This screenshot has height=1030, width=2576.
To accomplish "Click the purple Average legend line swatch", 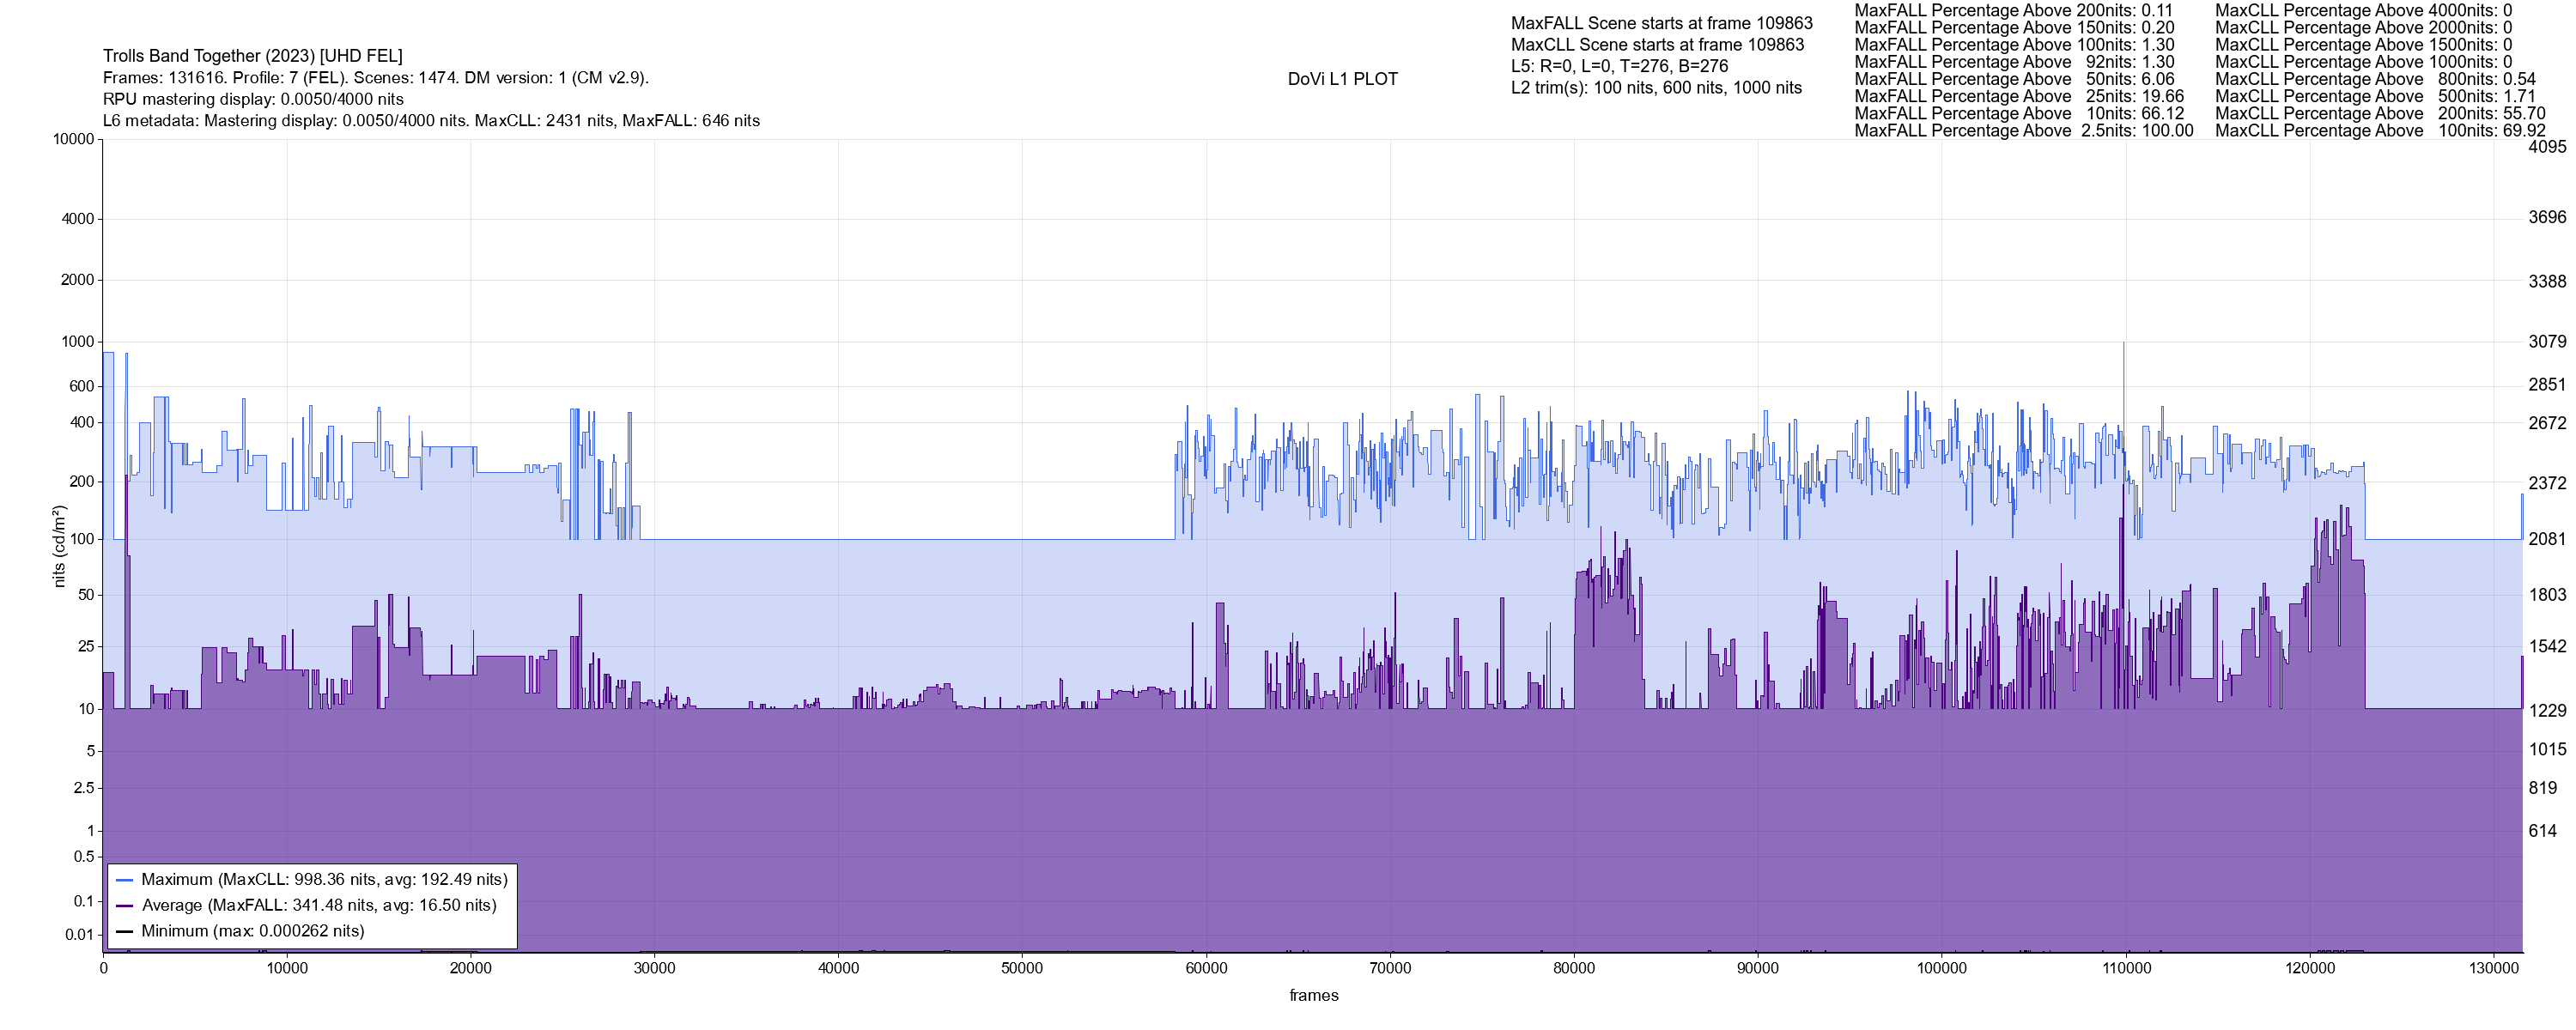I will tap(124, 906).
